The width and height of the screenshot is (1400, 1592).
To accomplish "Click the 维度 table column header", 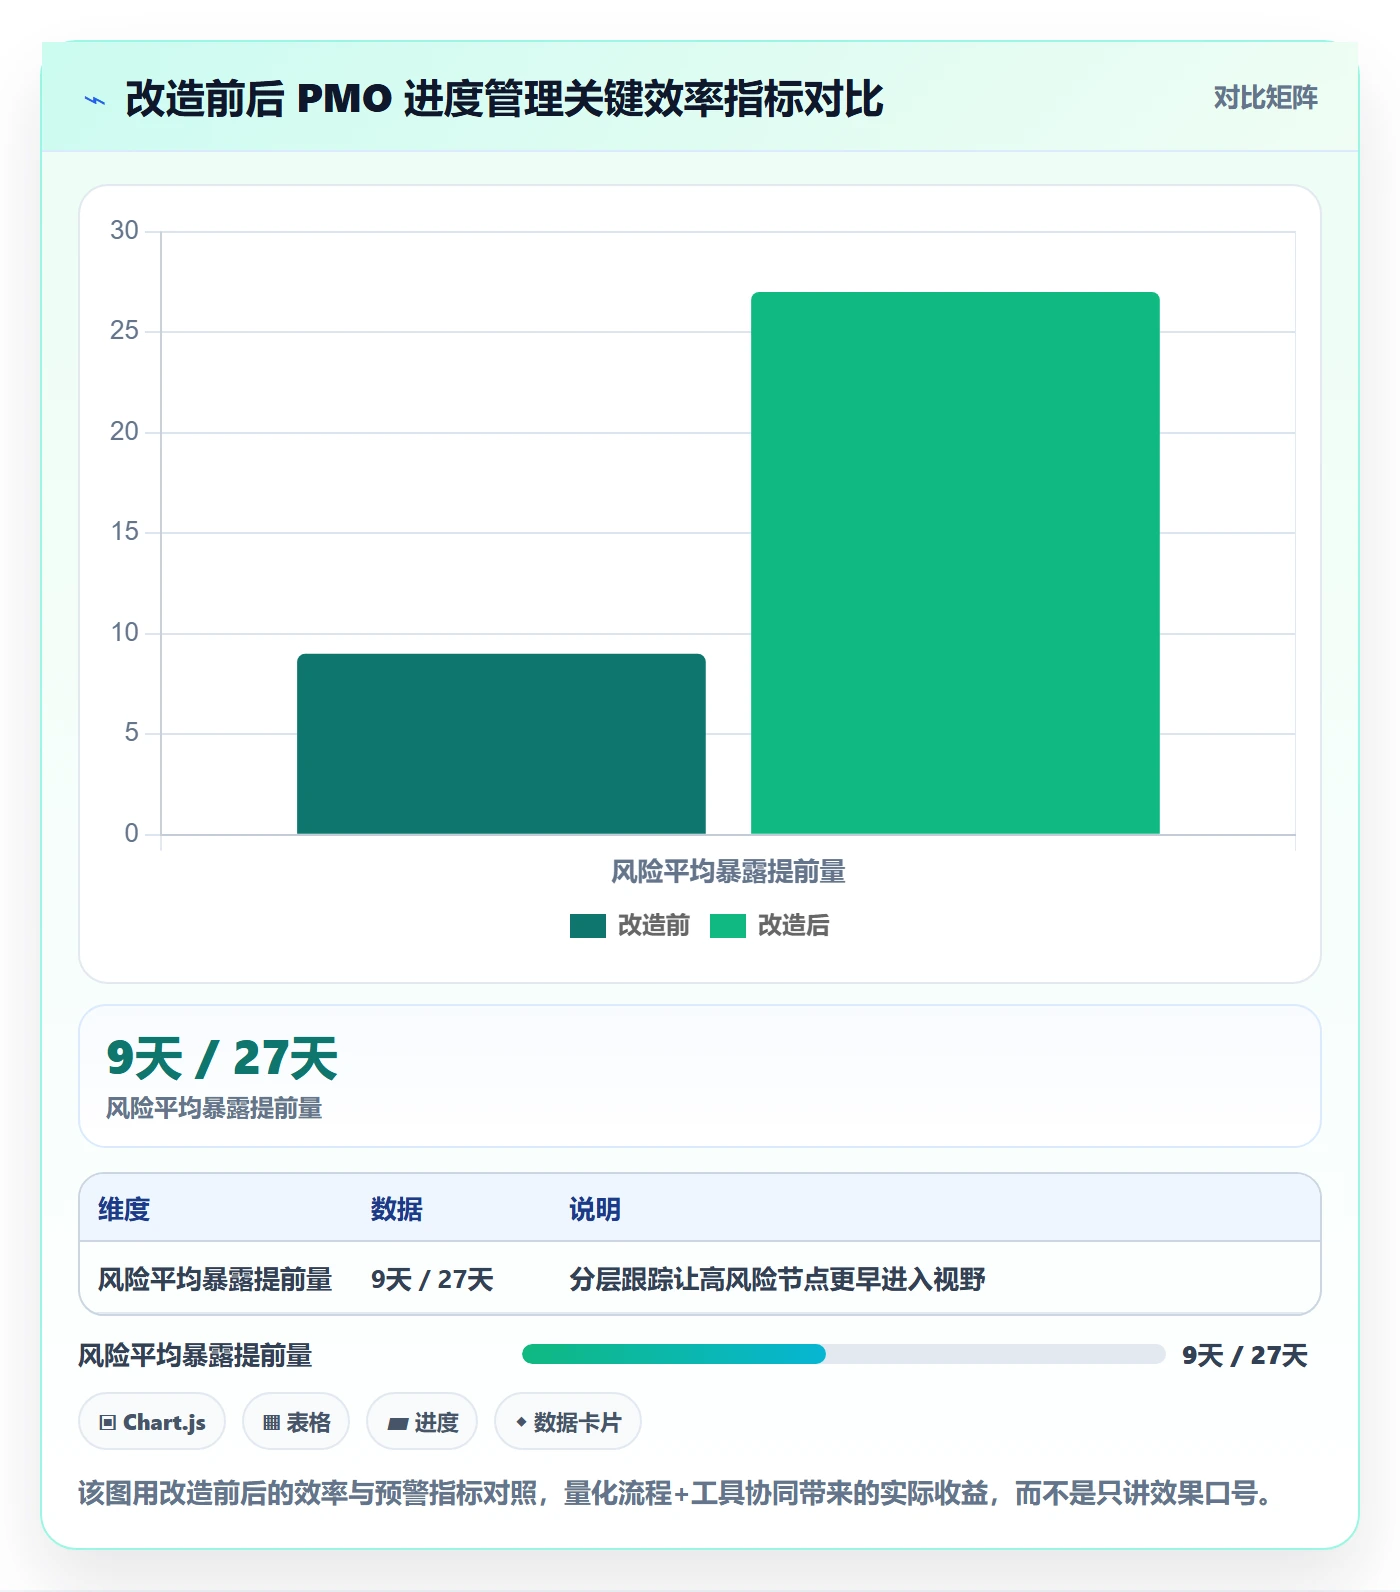I will tap(124, 1209).
